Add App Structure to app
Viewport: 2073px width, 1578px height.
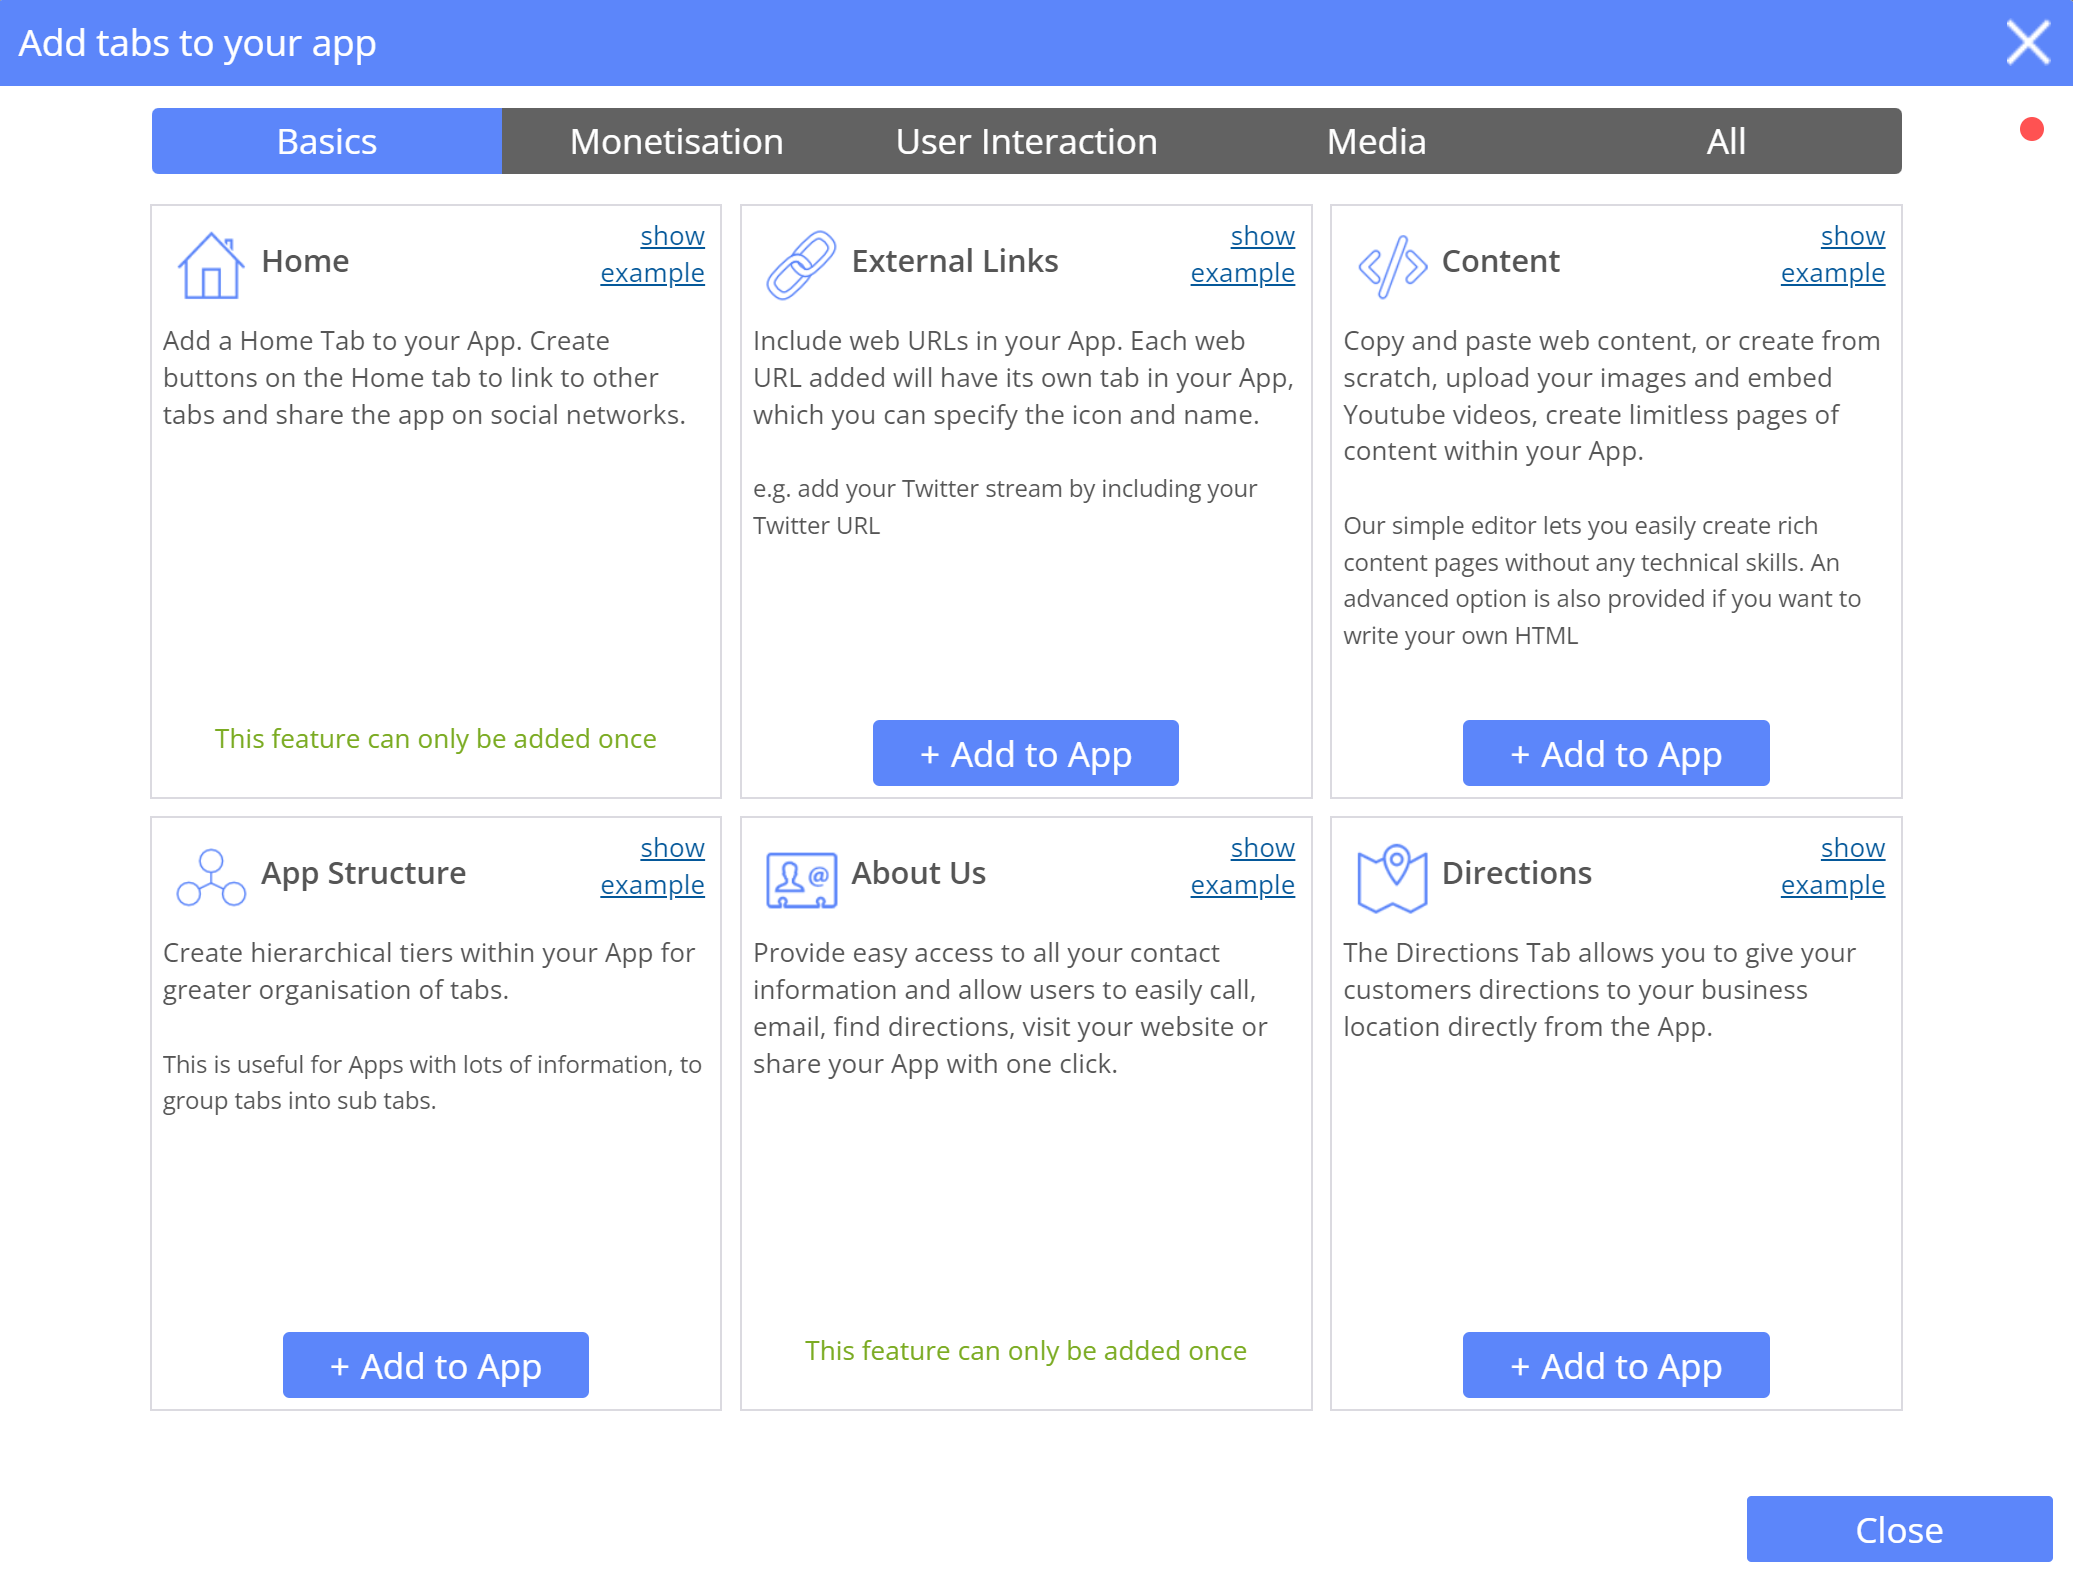[x=435, y=1365]
